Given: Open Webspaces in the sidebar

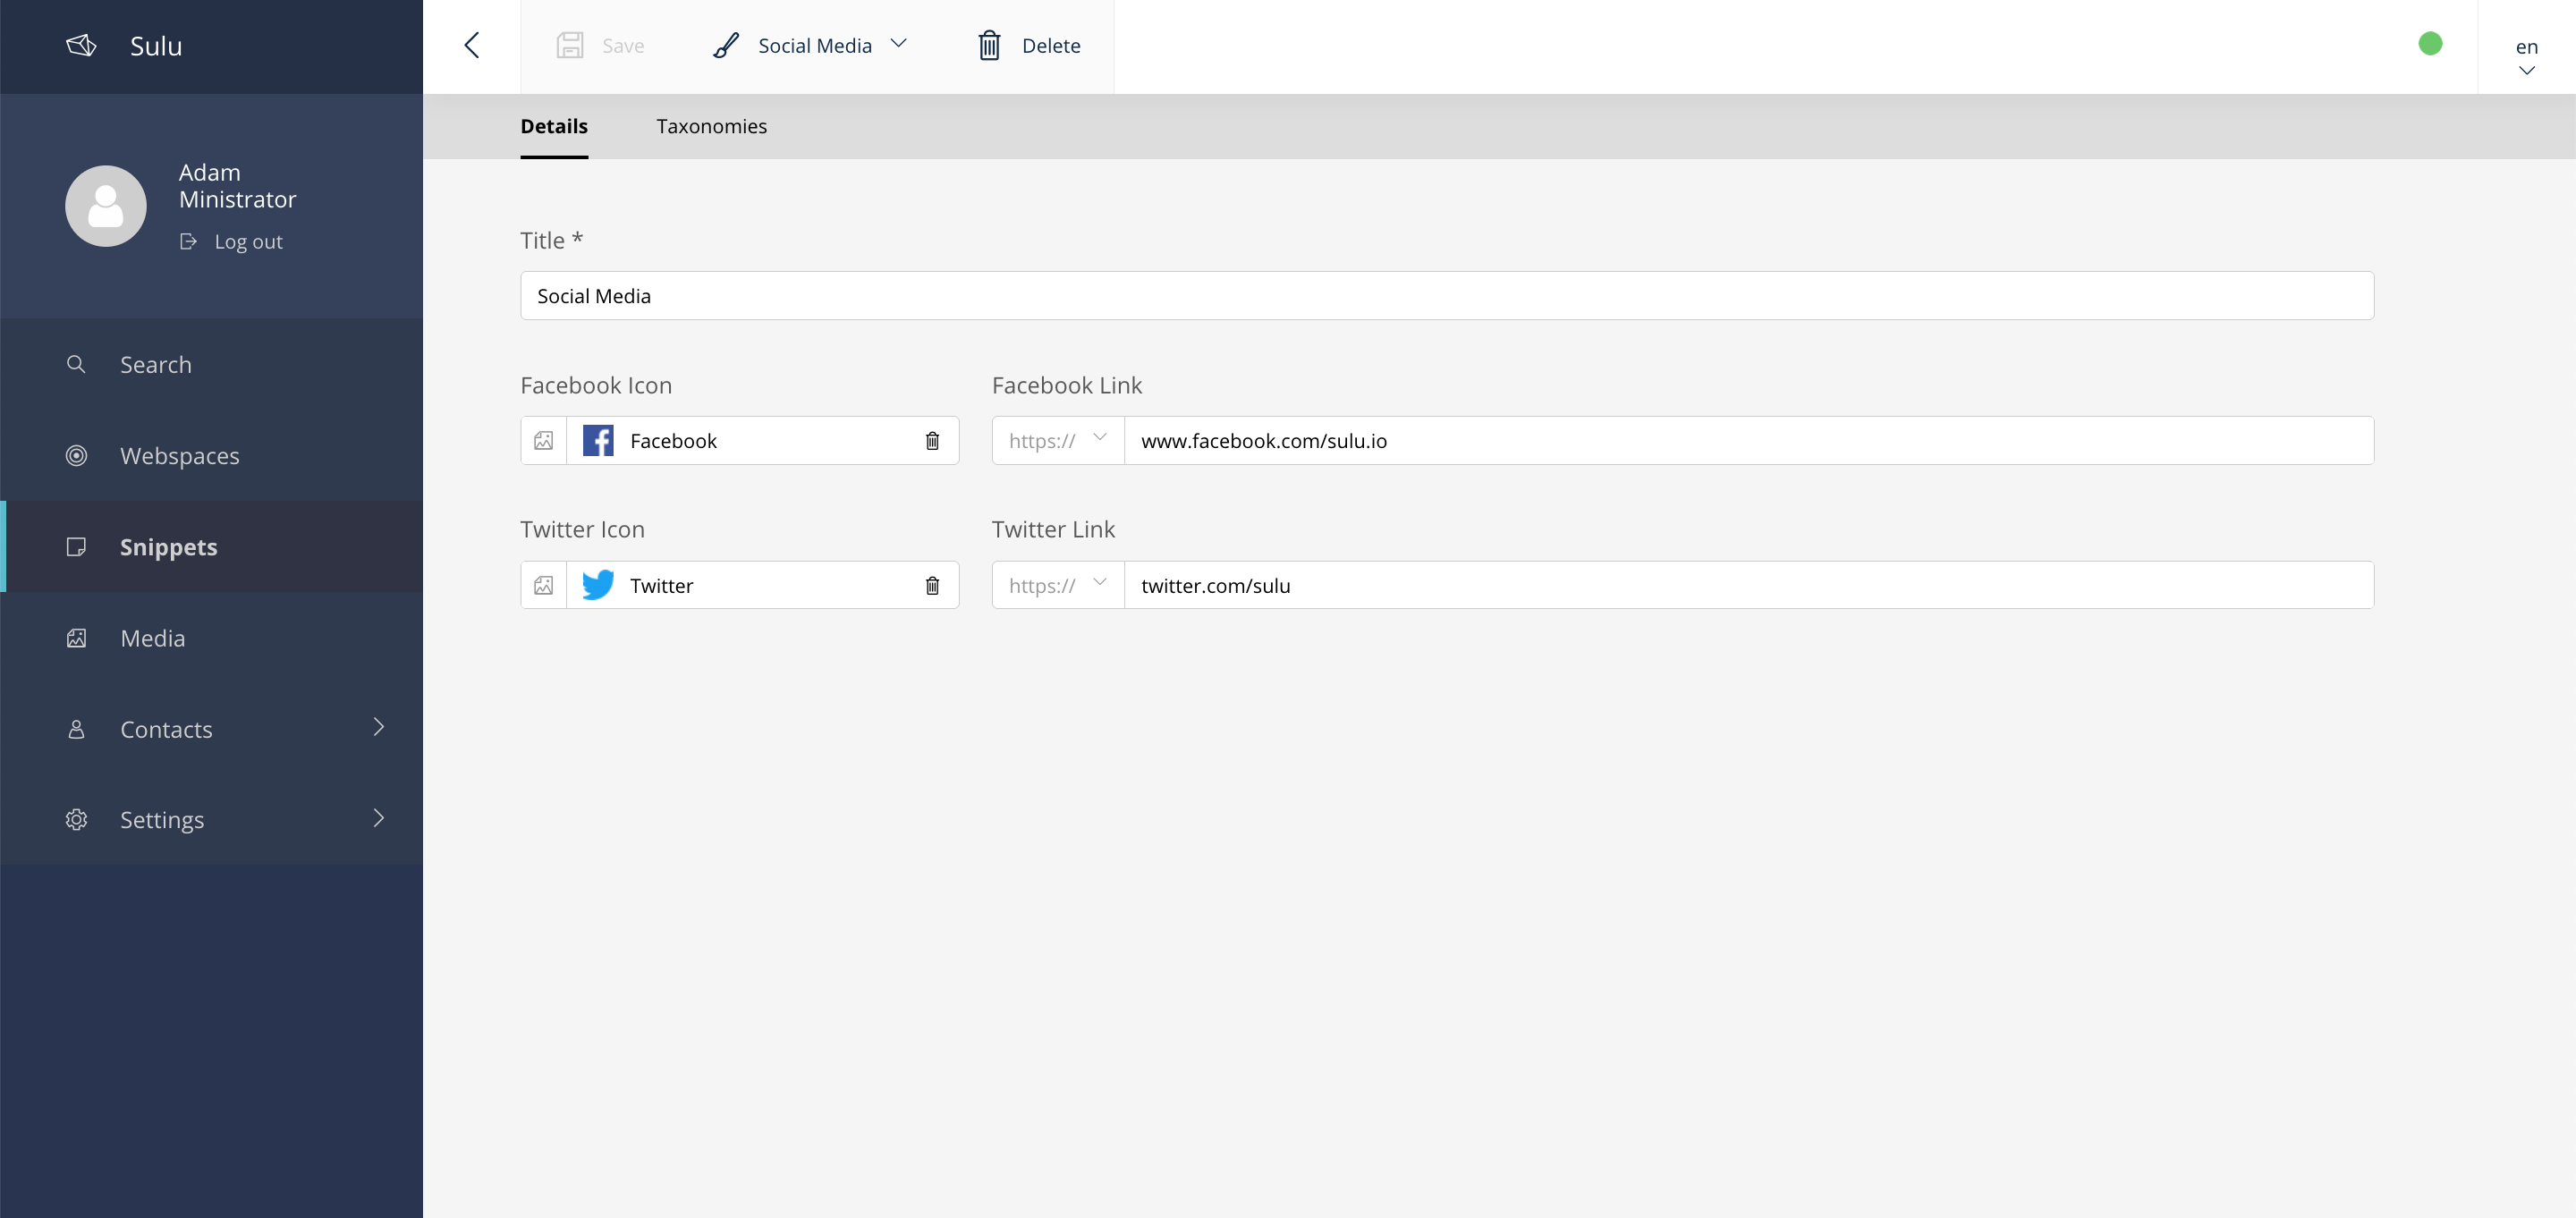Looking at the screenshot, I should pos(212,455).
